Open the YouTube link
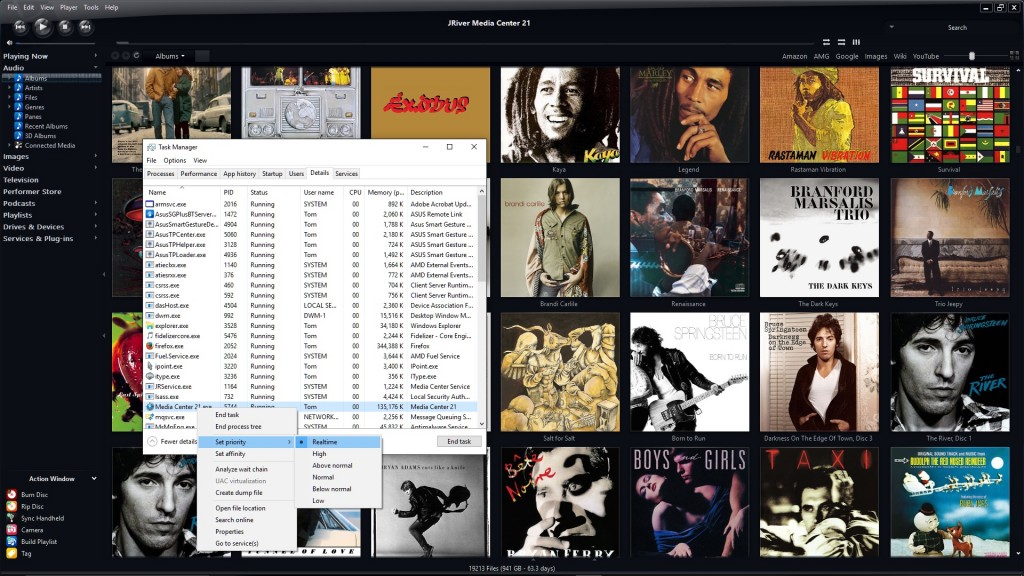 click(x=925, y=56)
